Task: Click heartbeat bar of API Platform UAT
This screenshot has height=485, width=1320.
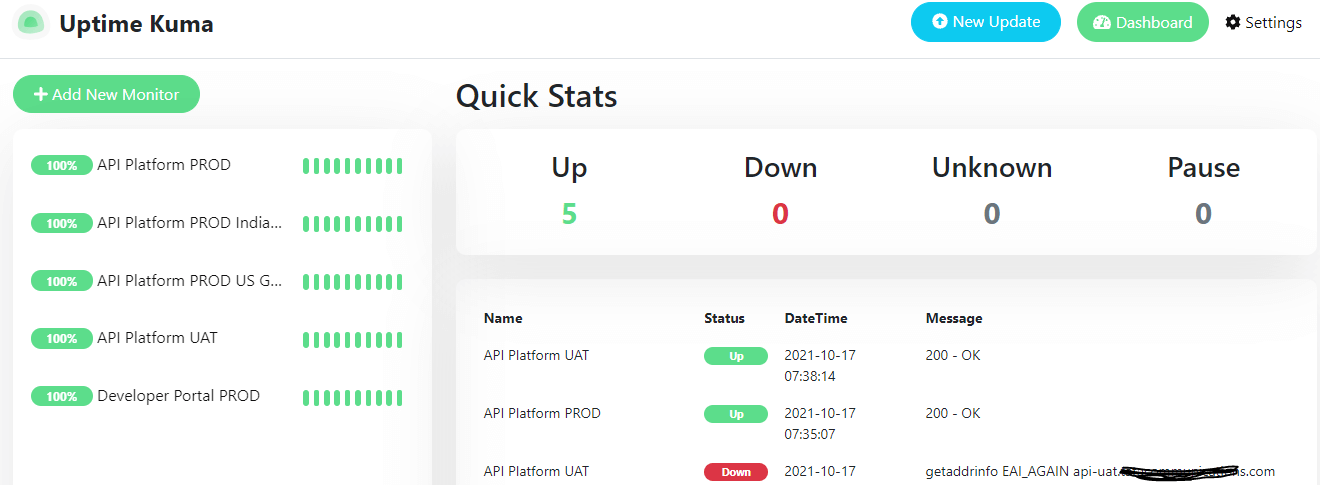Action: tap(352, 339)
